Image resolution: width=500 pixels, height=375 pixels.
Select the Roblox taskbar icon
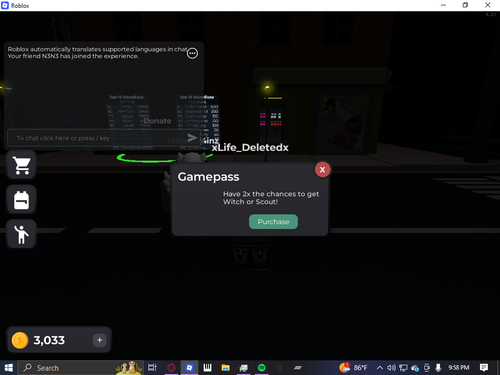coord(189,368)
